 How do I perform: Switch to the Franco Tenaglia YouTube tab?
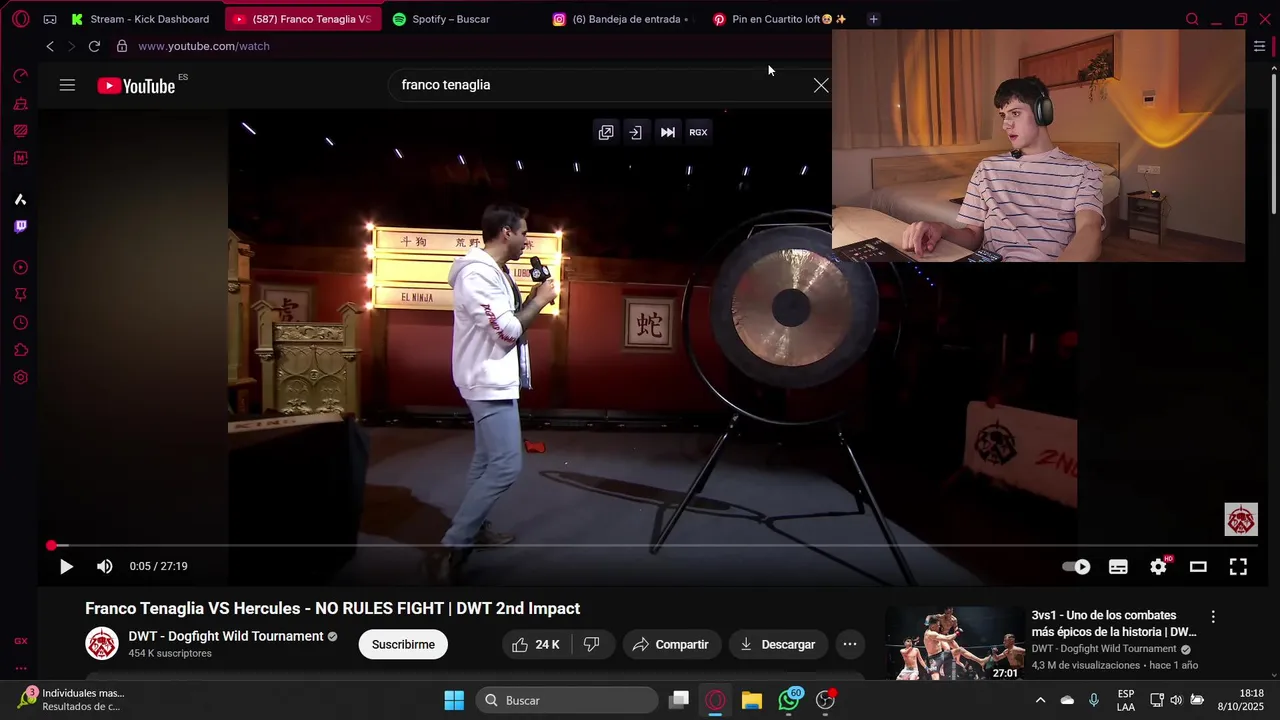[303, 19]
